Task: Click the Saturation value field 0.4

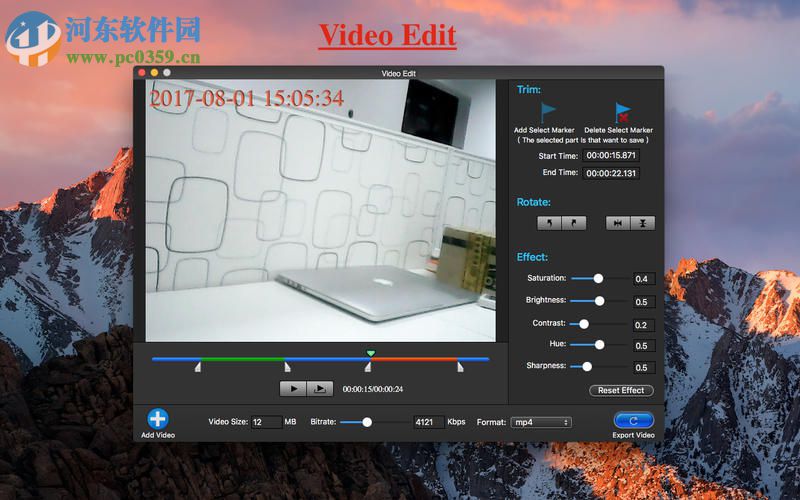Action: click(x=644, y=279)
